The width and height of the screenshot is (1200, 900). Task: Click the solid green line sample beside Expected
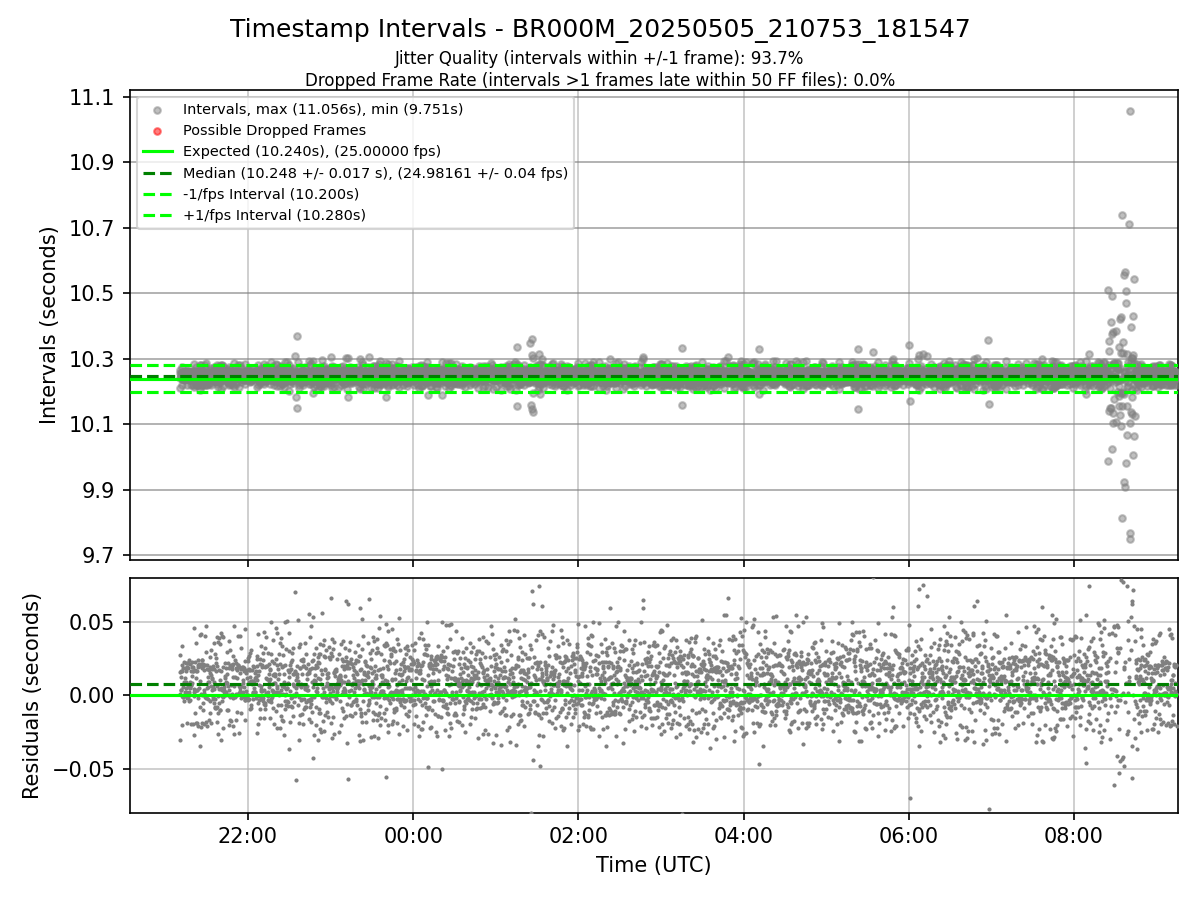pyautogui.click(x=157, y=152)
